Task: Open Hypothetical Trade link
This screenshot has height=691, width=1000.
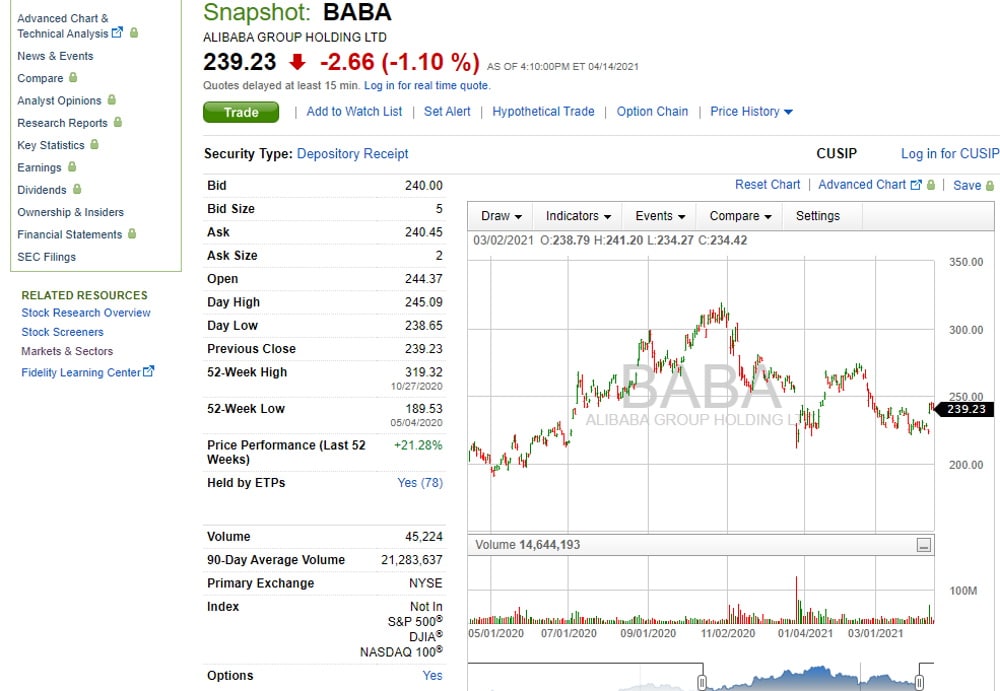Action: [543, 112]
